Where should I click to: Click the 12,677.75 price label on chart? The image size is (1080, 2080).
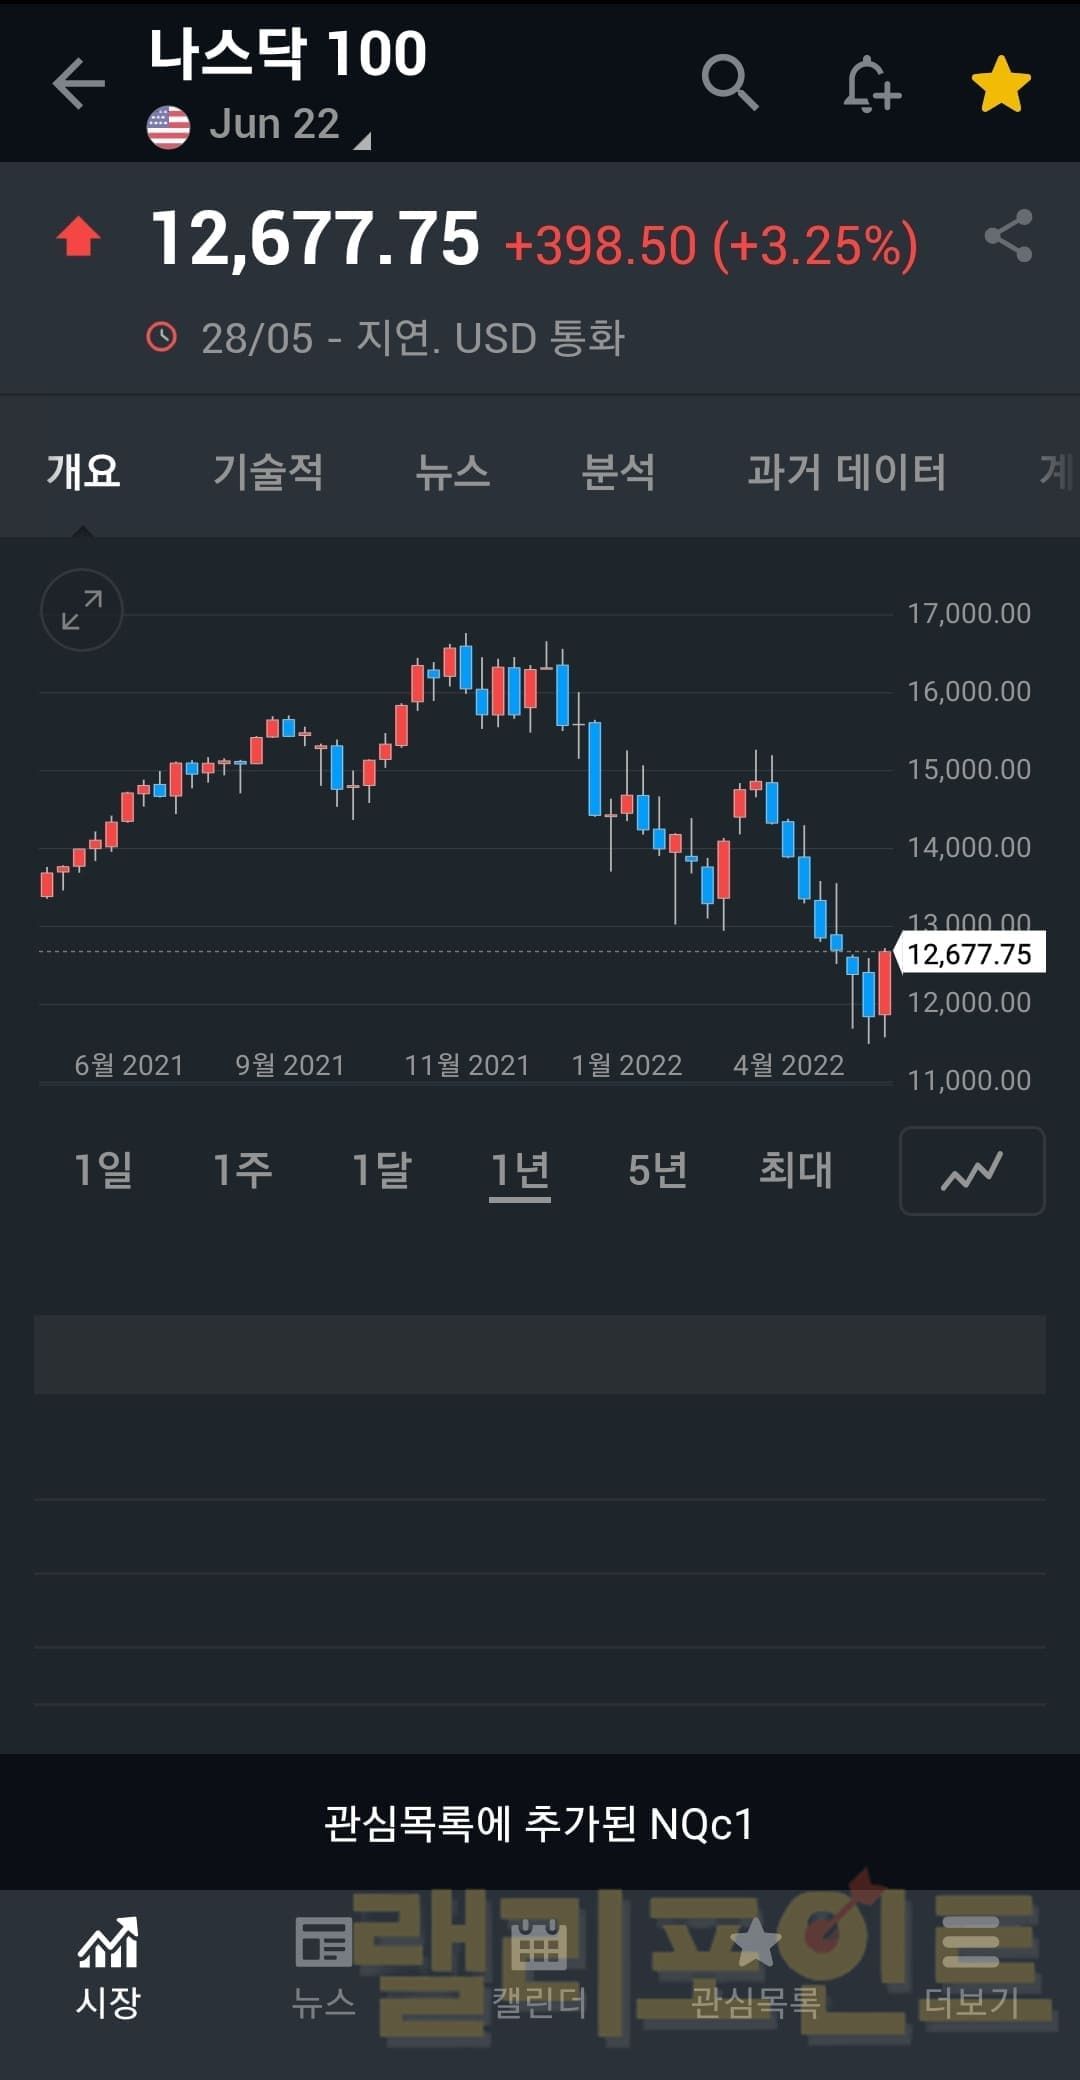click(969, 953)
